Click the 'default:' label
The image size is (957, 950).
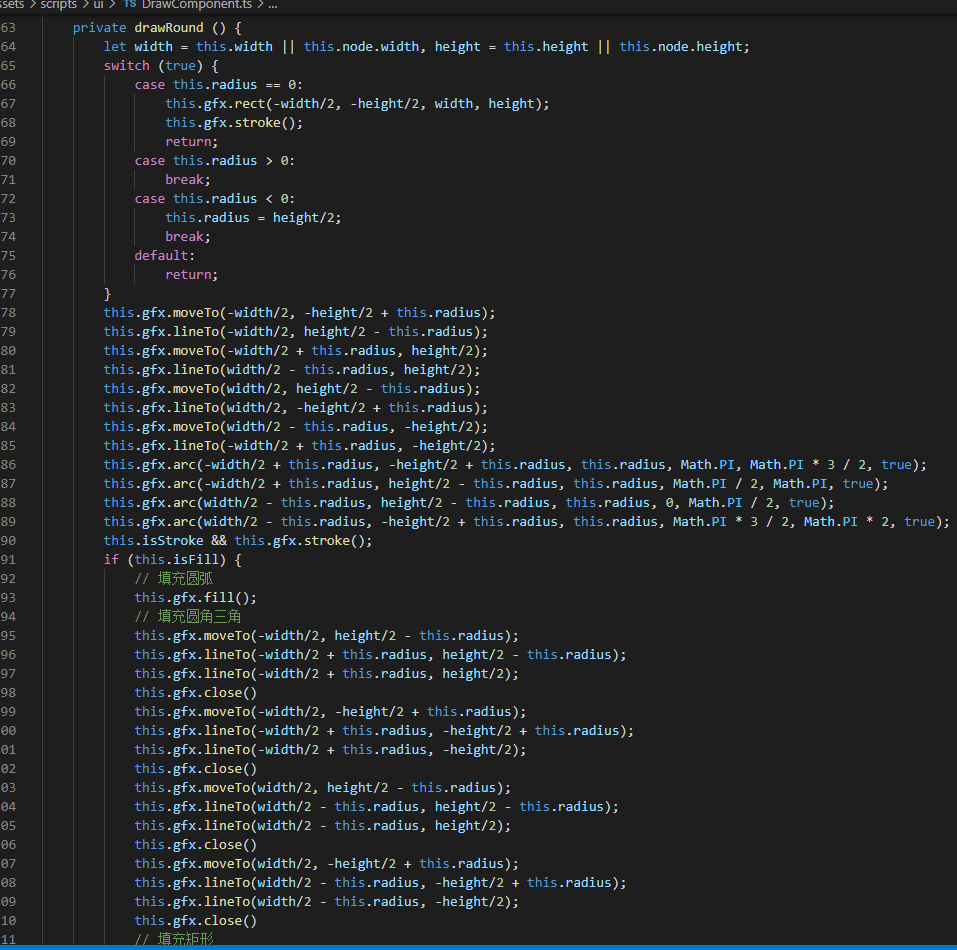(x=165, y=256)
